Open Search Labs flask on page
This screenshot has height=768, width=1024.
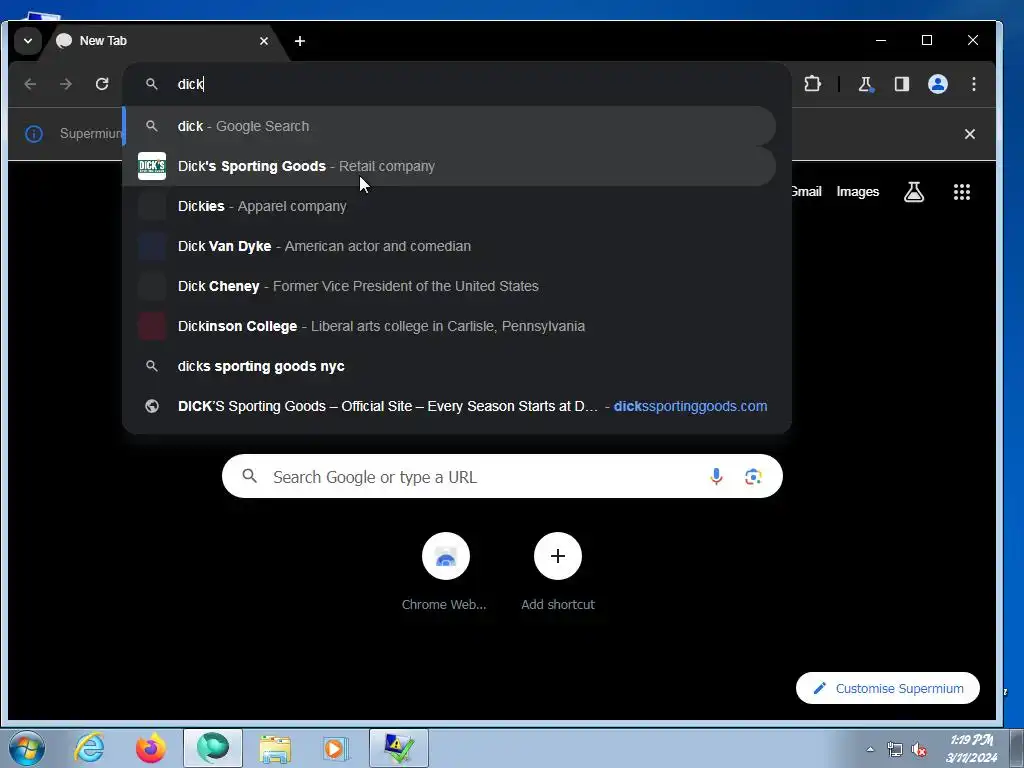click(x=914, y=191)
